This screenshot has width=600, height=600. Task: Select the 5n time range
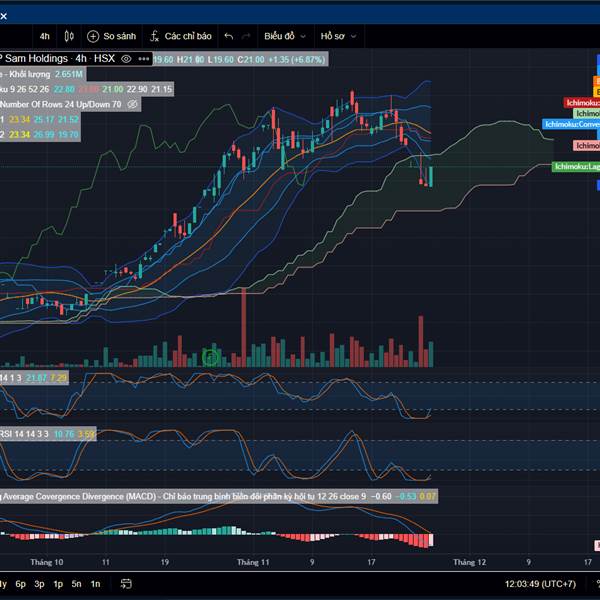pos(77,584)
